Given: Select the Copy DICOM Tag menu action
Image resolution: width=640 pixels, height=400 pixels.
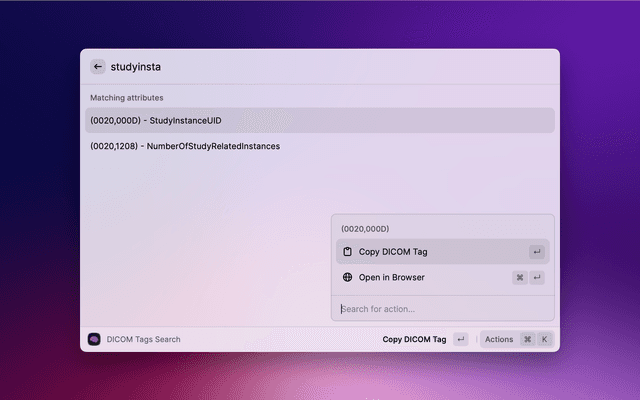Looking at the screenshot, I should pyautogui.click(x=393, y=252).
